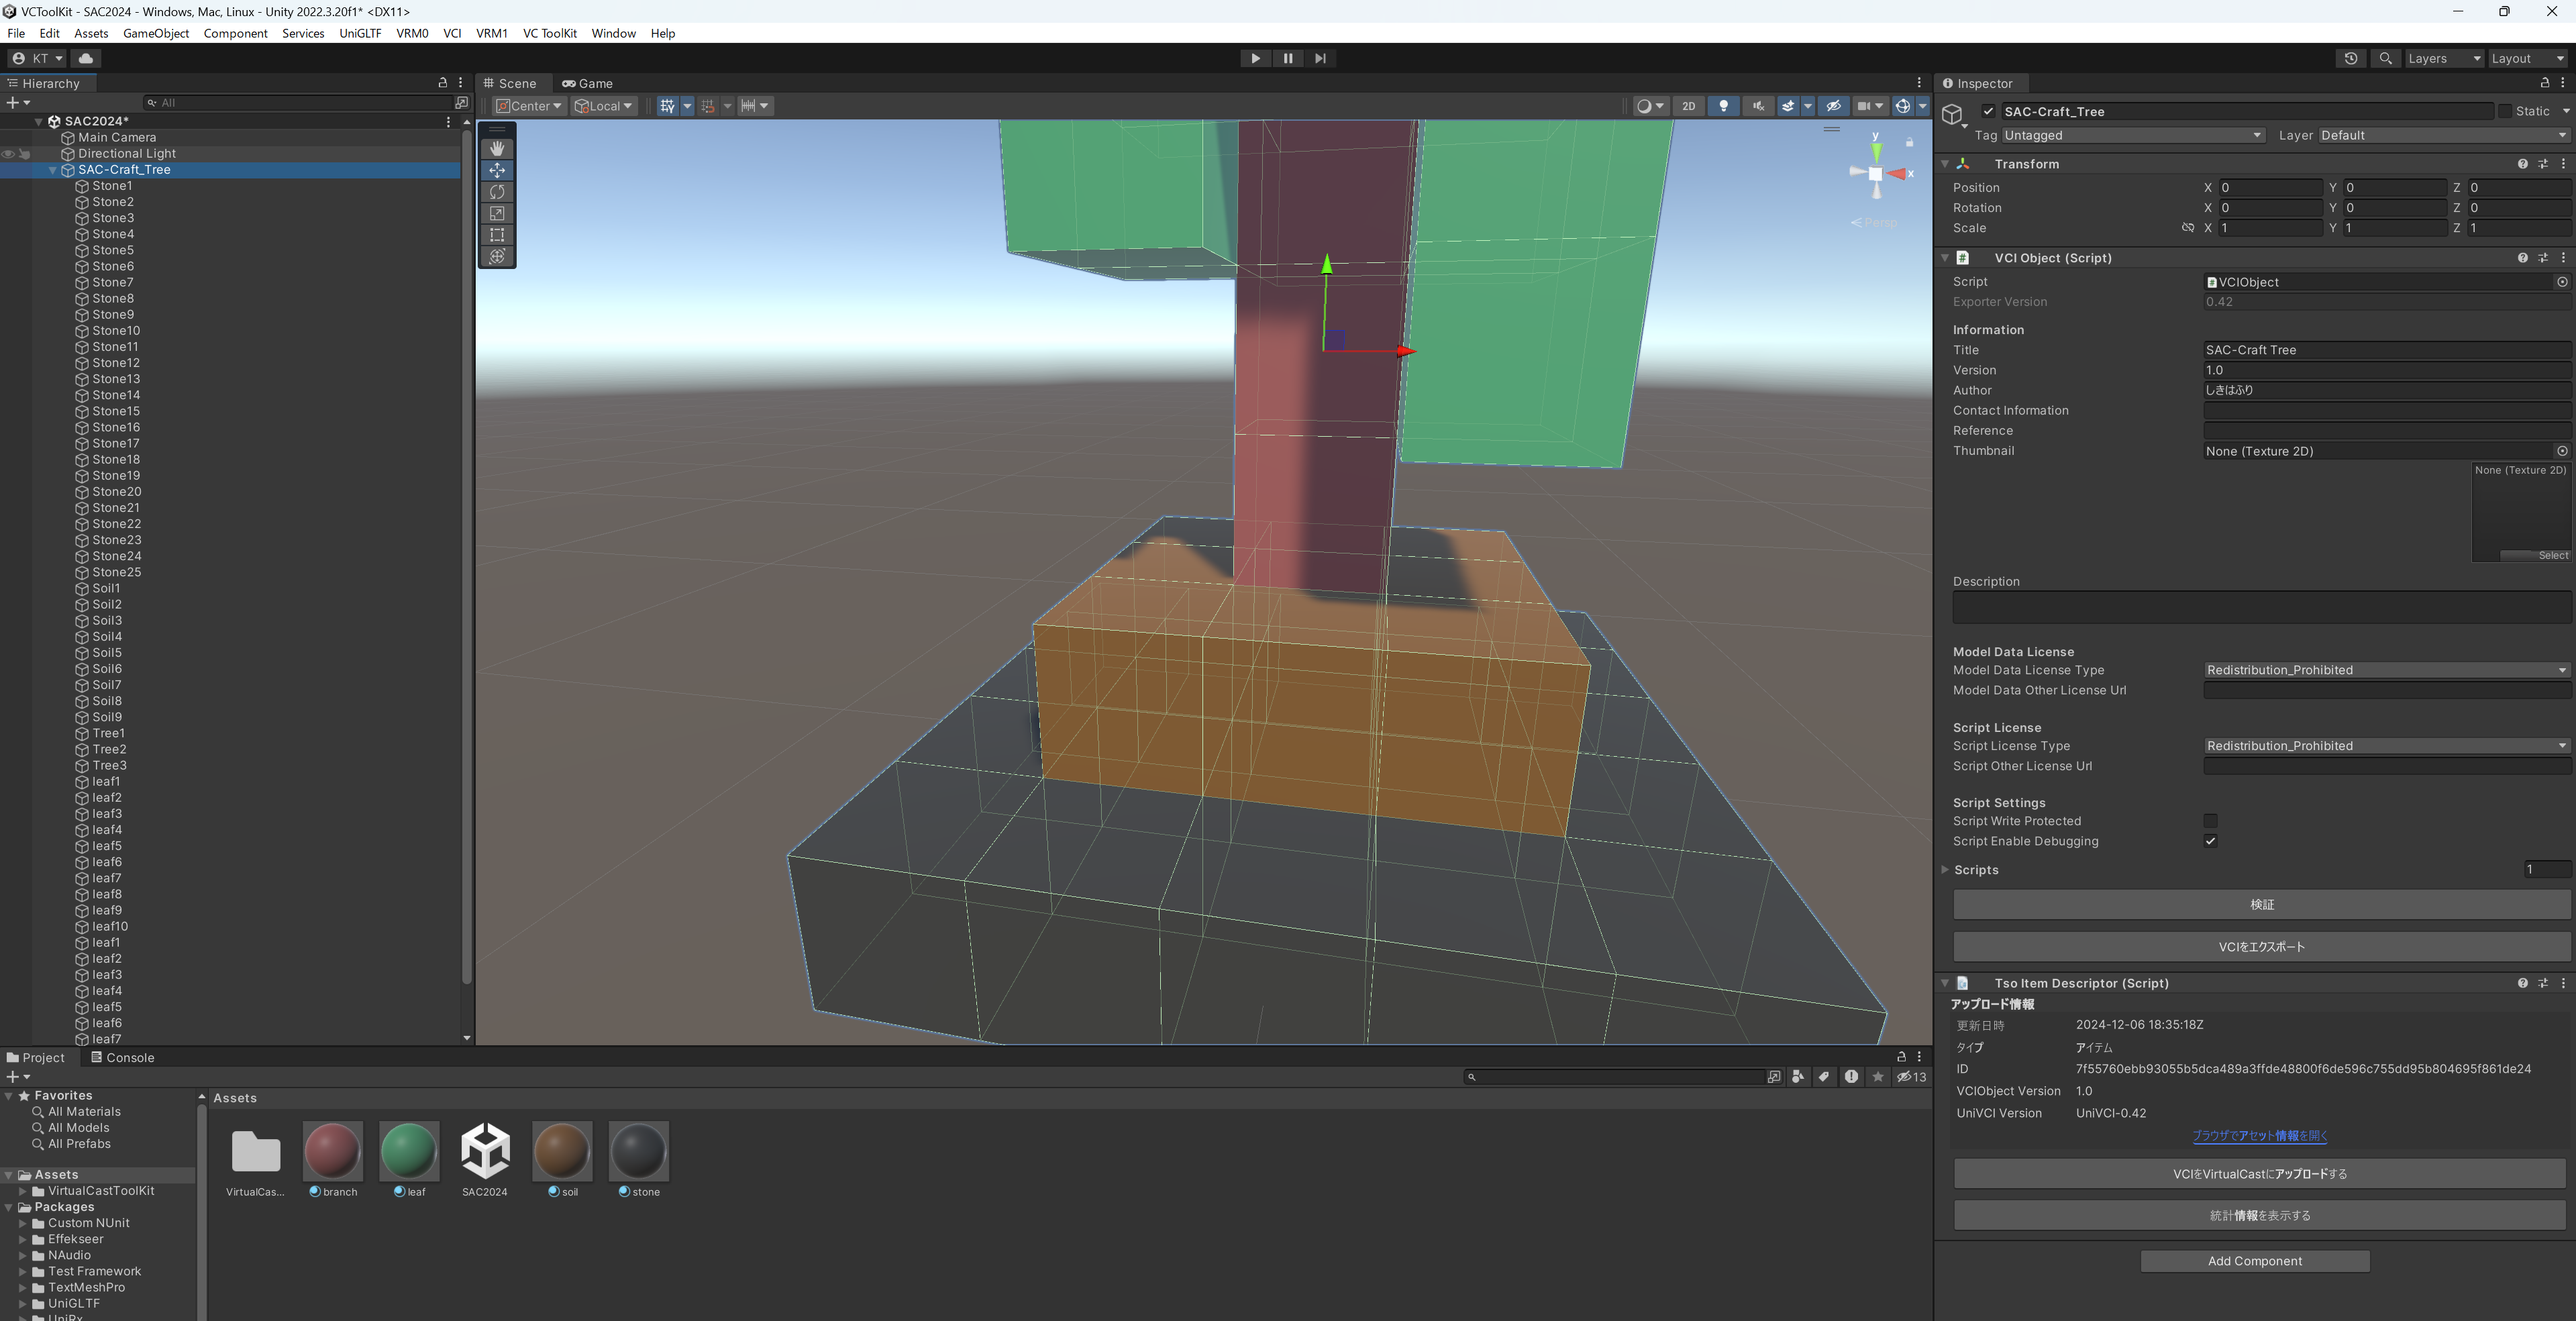Enable Script Write Protected checkbox
Screen dimensions: 2576x1321
click(x=2210, y=821)
